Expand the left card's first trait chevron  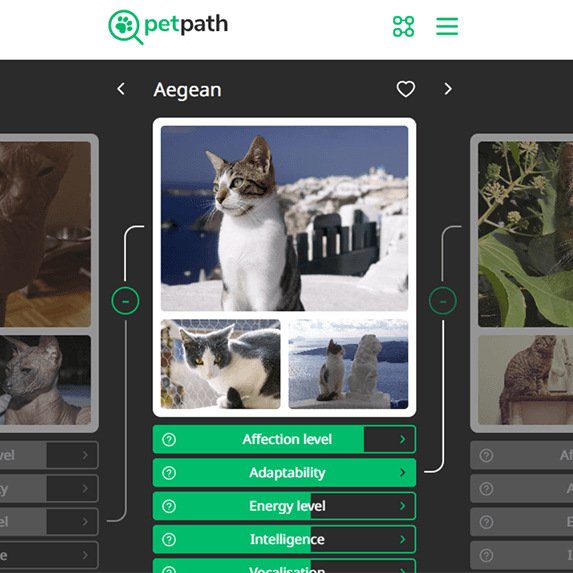click(x=85, y=455)
